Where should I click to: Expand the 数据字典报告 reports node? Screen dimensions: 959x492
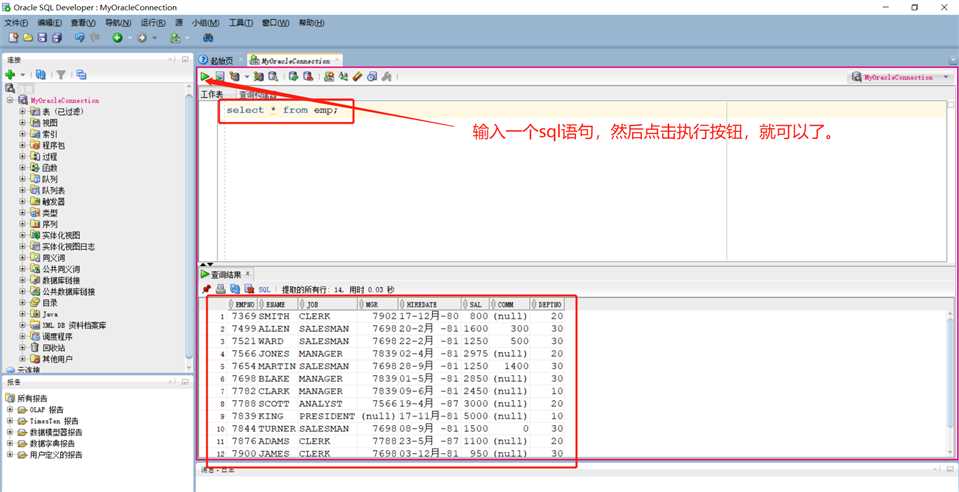point(10,443)
